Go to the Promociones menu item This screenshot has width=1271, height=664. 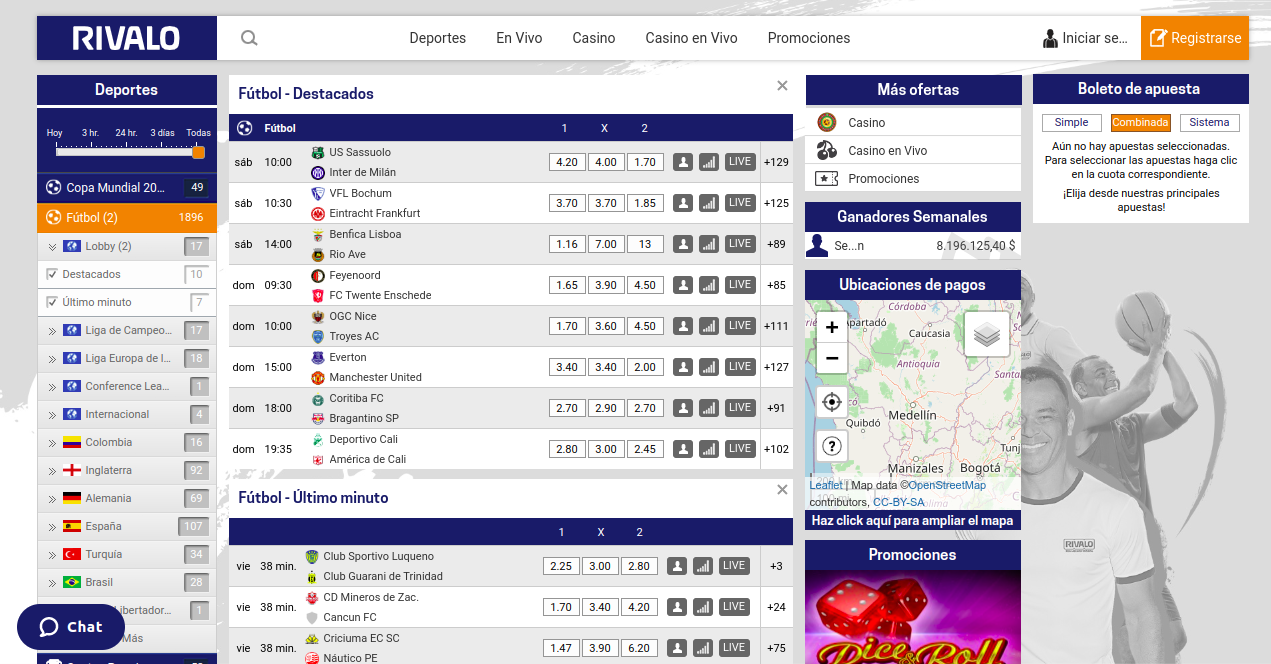coord(808,38)
